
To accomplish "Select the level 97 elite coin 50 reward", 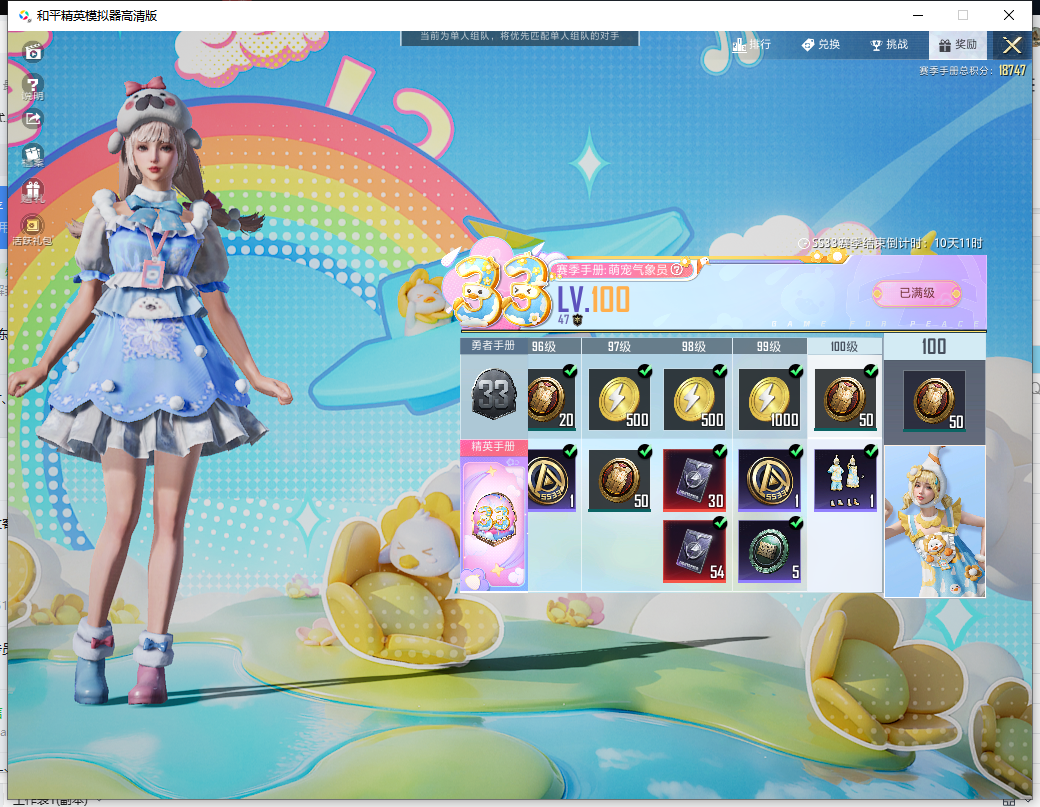I will coord(619,480).
